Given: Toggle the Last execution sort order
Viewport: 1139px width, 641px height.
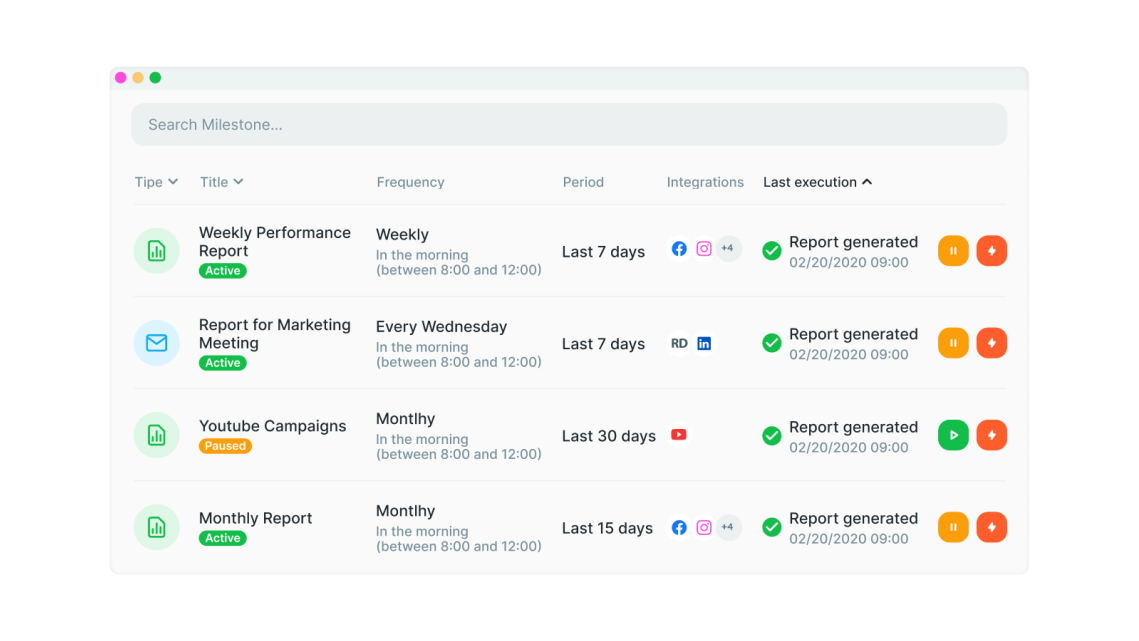Looking at the screenshot, I should tap(817, 182).
